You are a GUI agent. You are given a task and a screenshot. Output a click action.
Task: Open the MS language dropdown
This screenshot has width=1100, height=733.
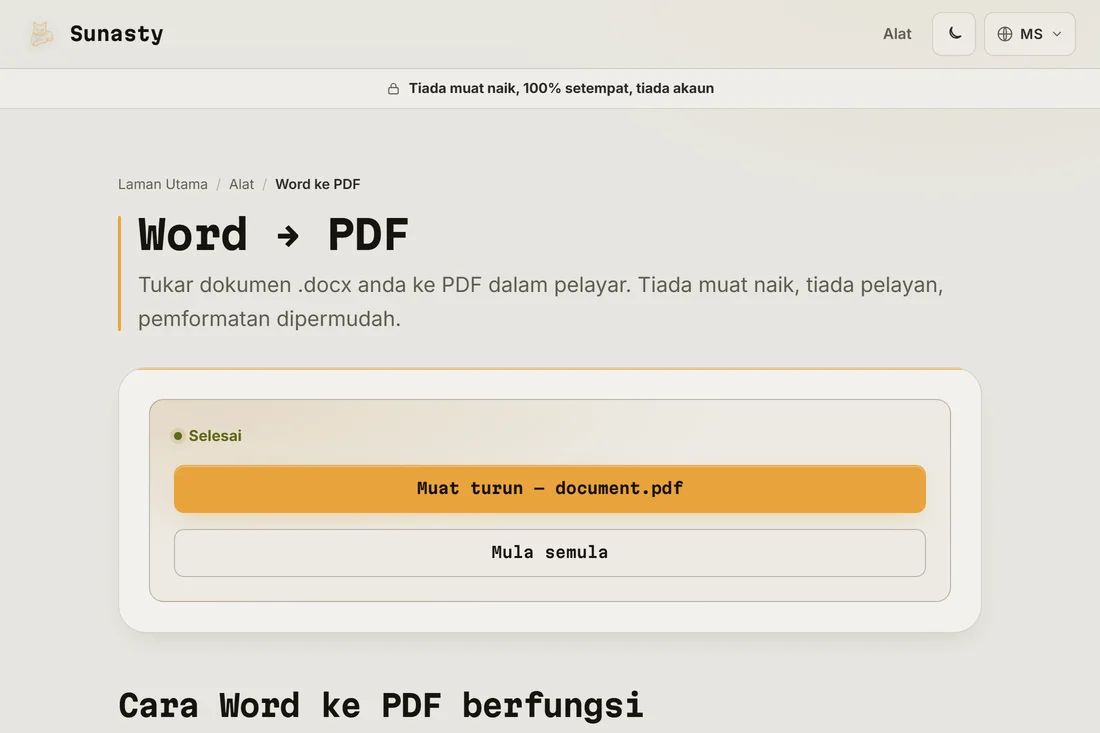coord(1029,34)
